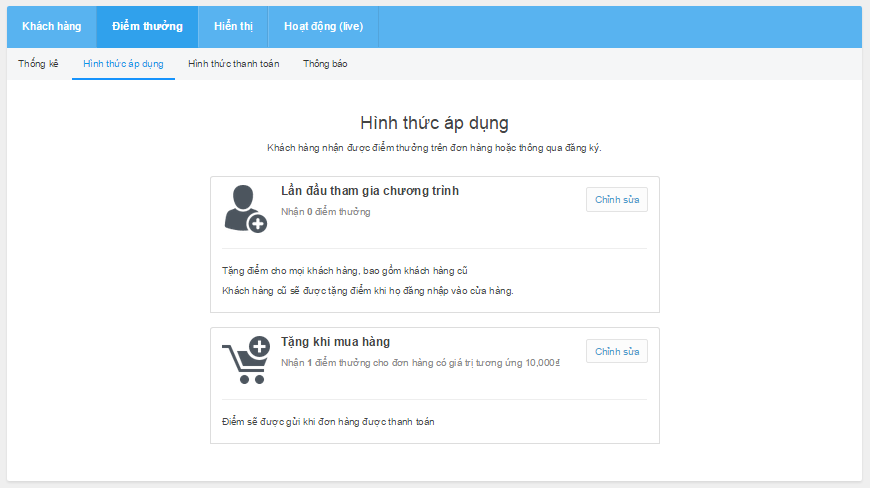Open the Khách hàng tab
870x489 pixels.
pos(52,27)
